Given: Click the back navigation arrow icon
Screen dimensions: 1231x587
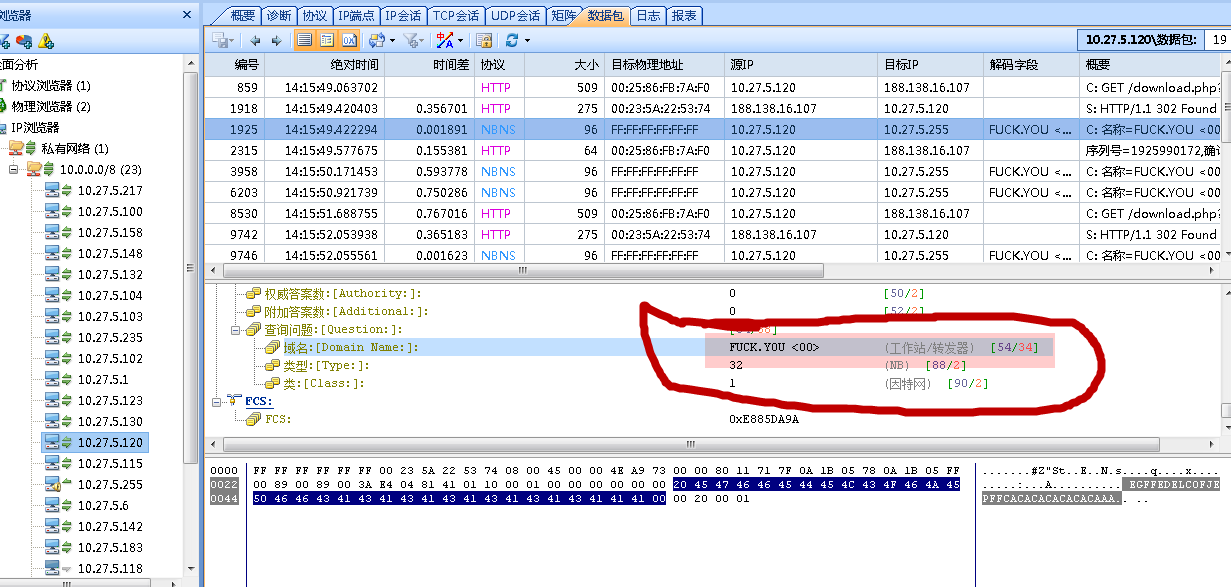Looking at the screenshot, I should 256,39.
